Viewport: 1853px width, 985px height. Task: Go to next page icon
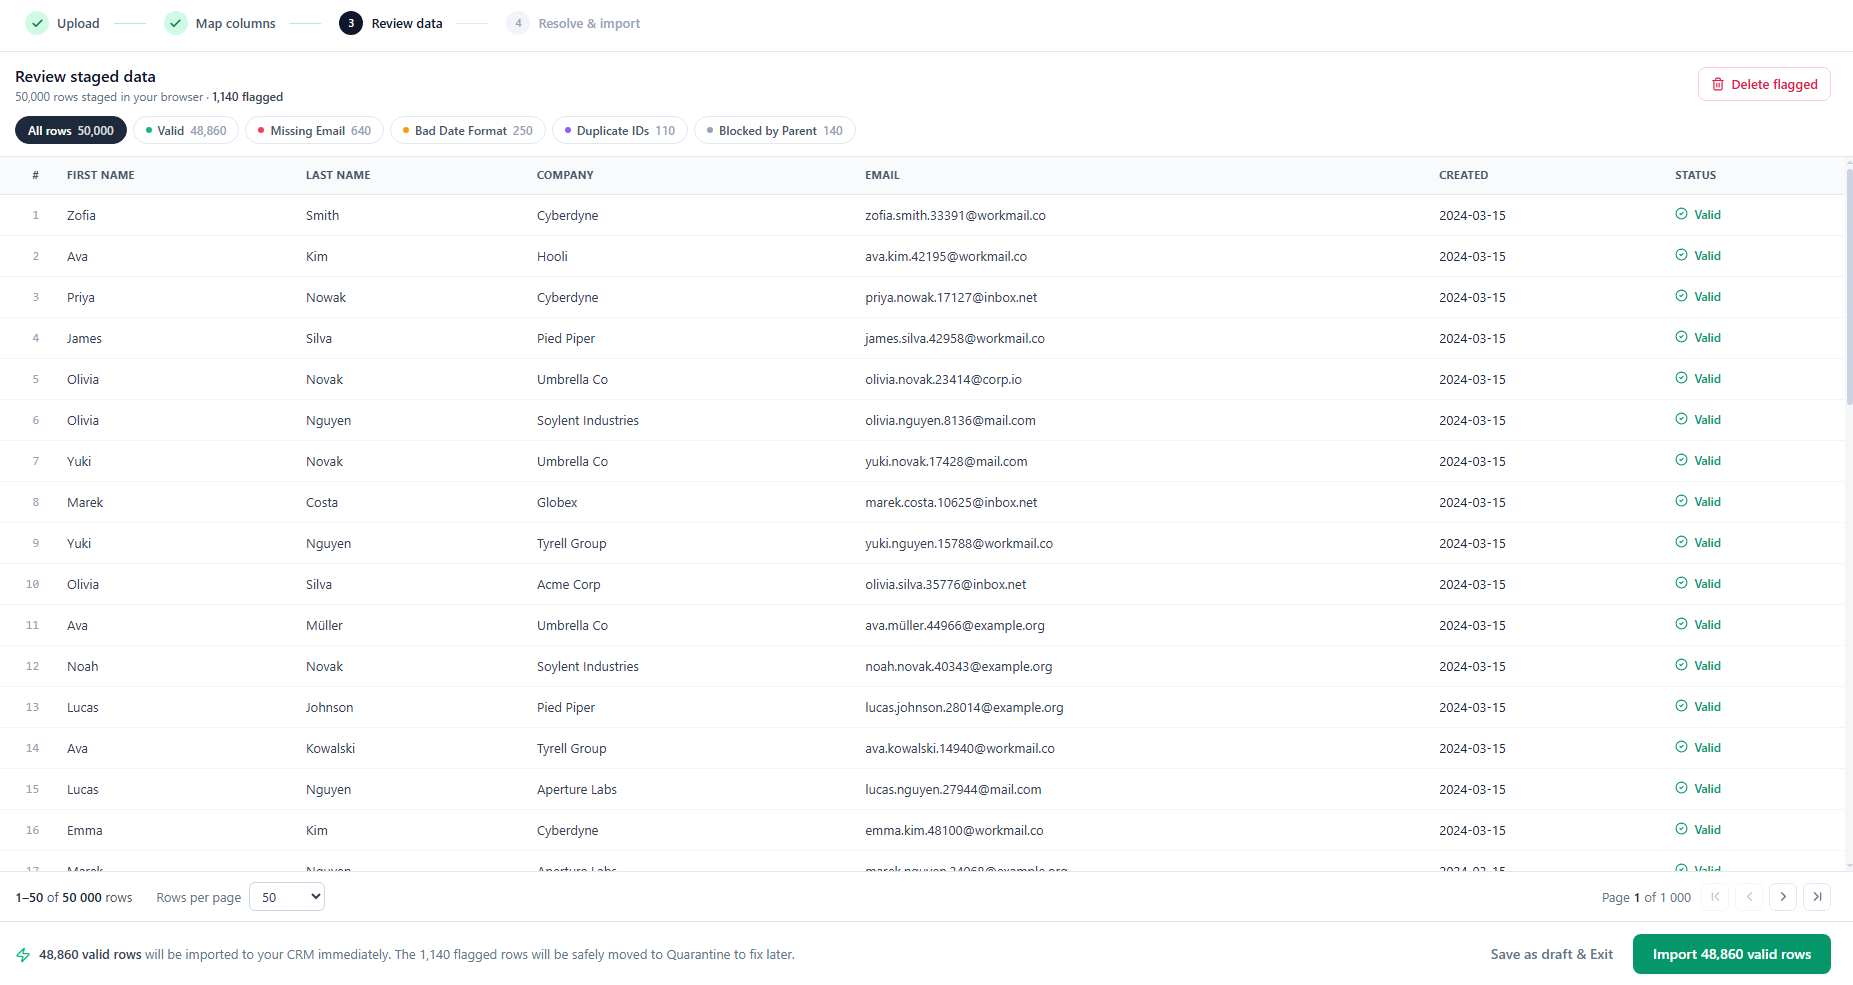click(x=1783, y=897)
